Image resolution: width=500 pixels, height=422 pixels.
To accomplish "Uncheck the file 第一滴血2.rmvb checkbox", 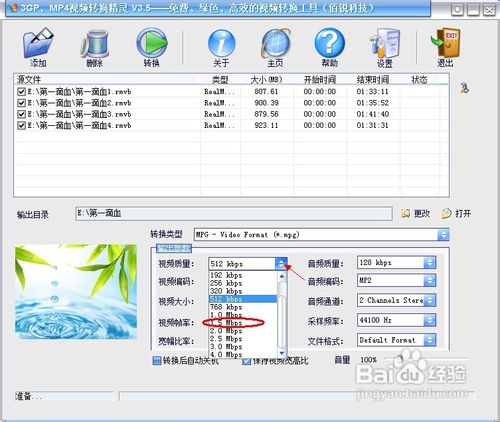I will 21,103.
